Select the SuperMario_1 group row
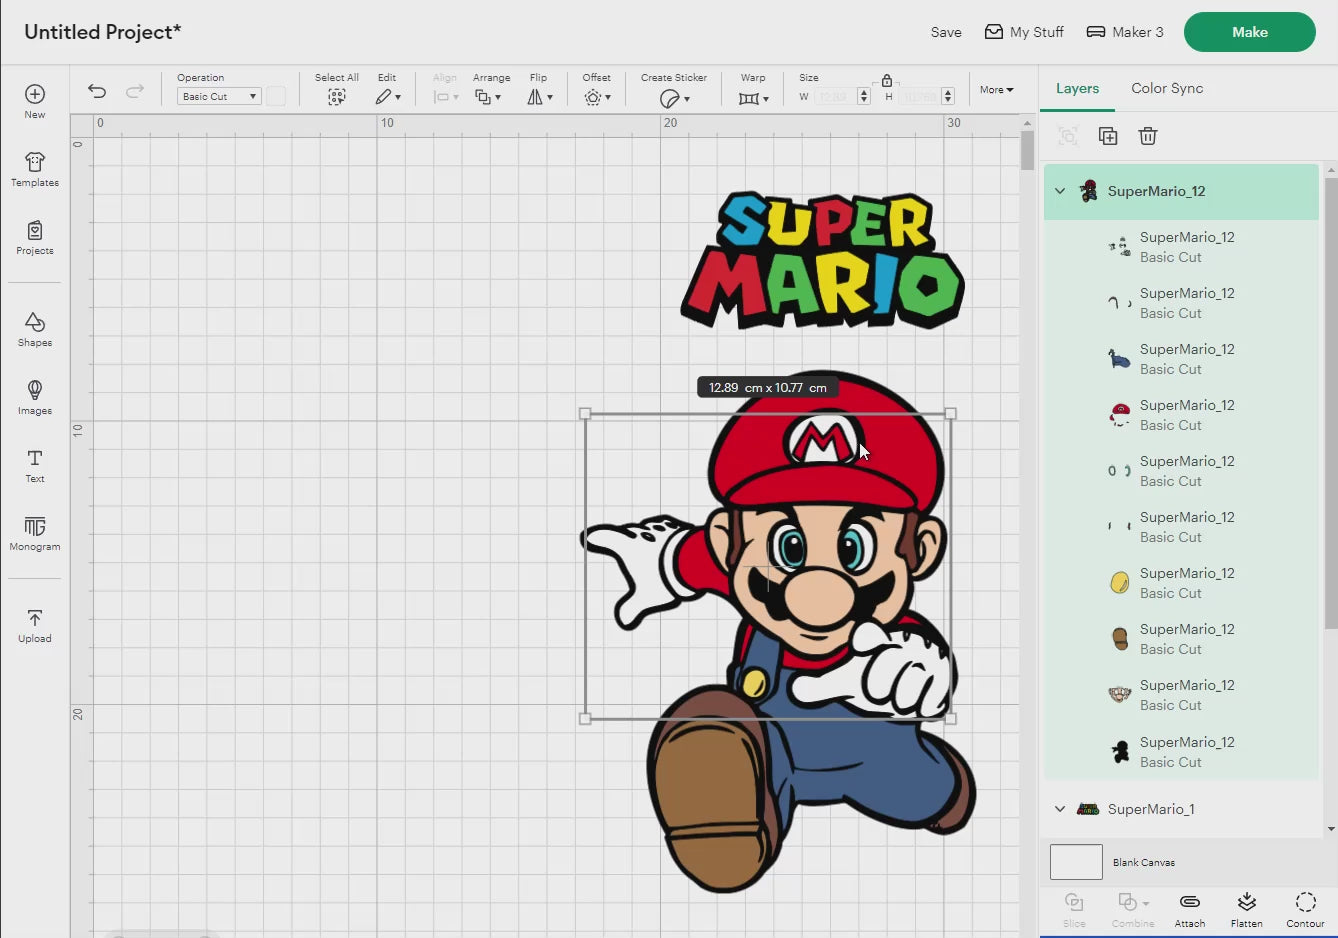The height and width of the screenshot is (938, 1338). (x=1181, y=809)
